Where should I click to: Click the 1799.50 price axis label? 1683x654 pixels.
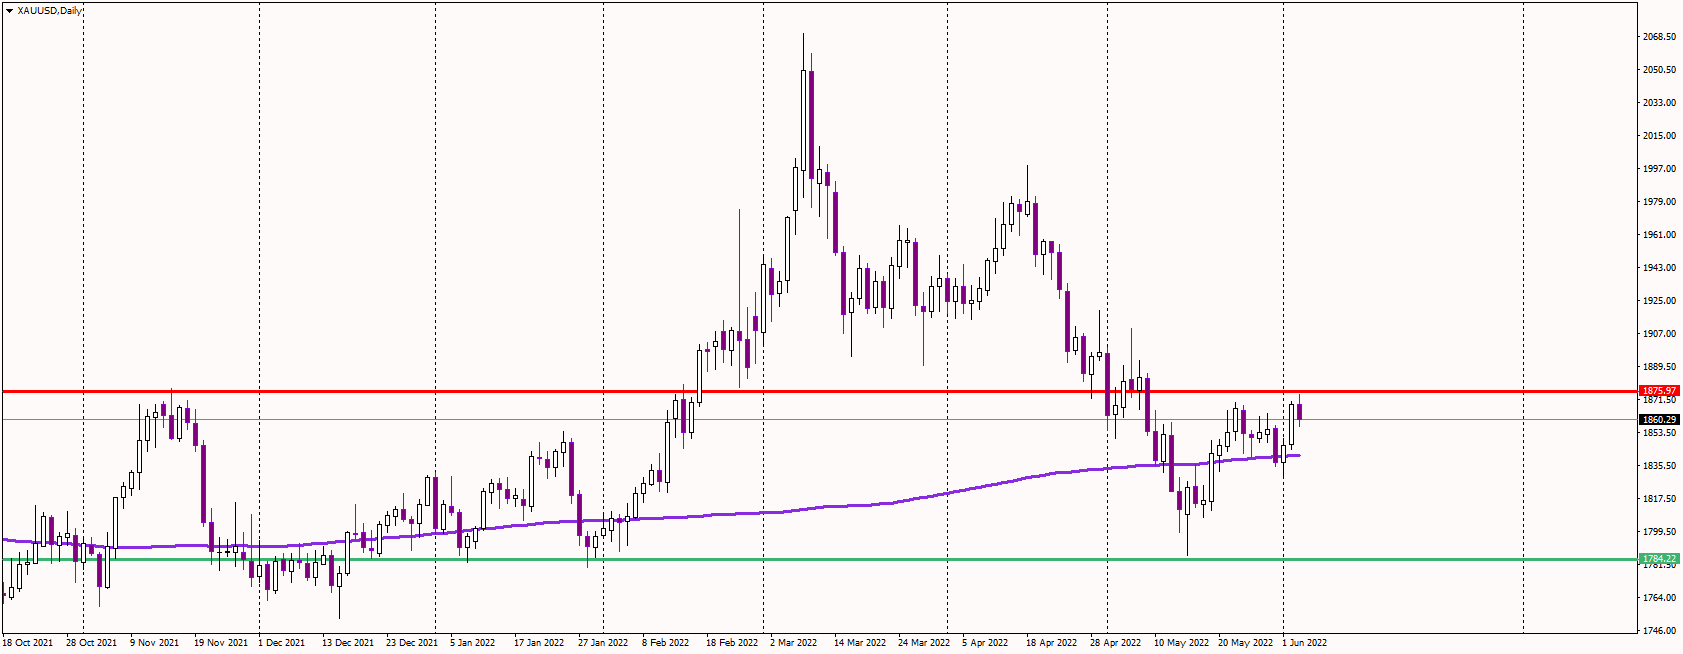click(x=1659, y=532)
